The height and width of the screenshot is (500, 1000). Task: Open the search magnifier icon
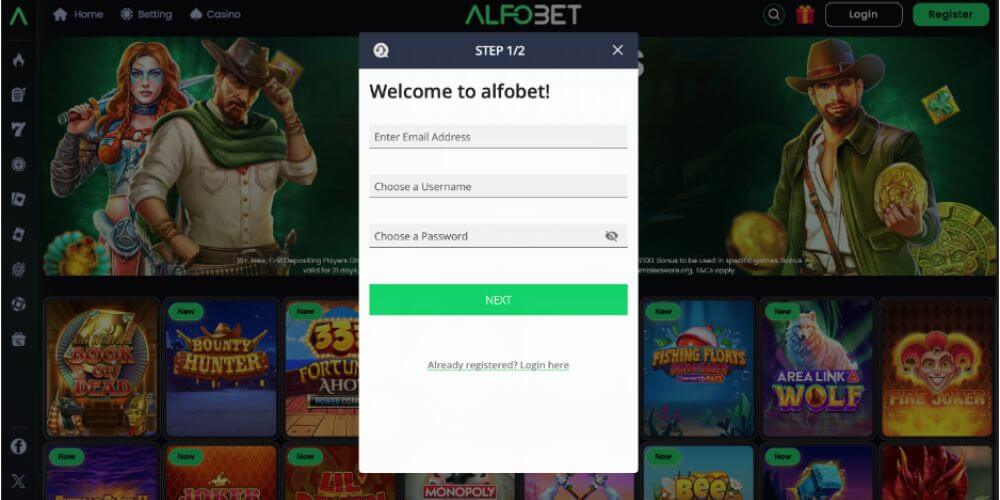coord(774,14)
